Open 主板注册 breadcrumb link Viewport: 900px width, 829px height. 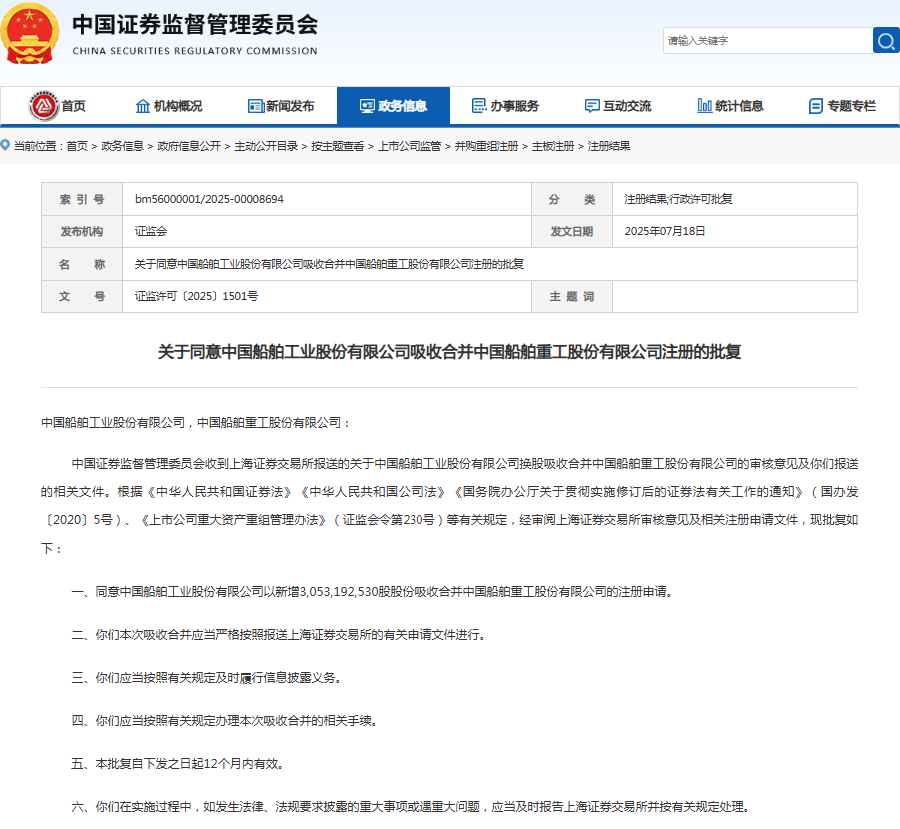tap(552, 146)
